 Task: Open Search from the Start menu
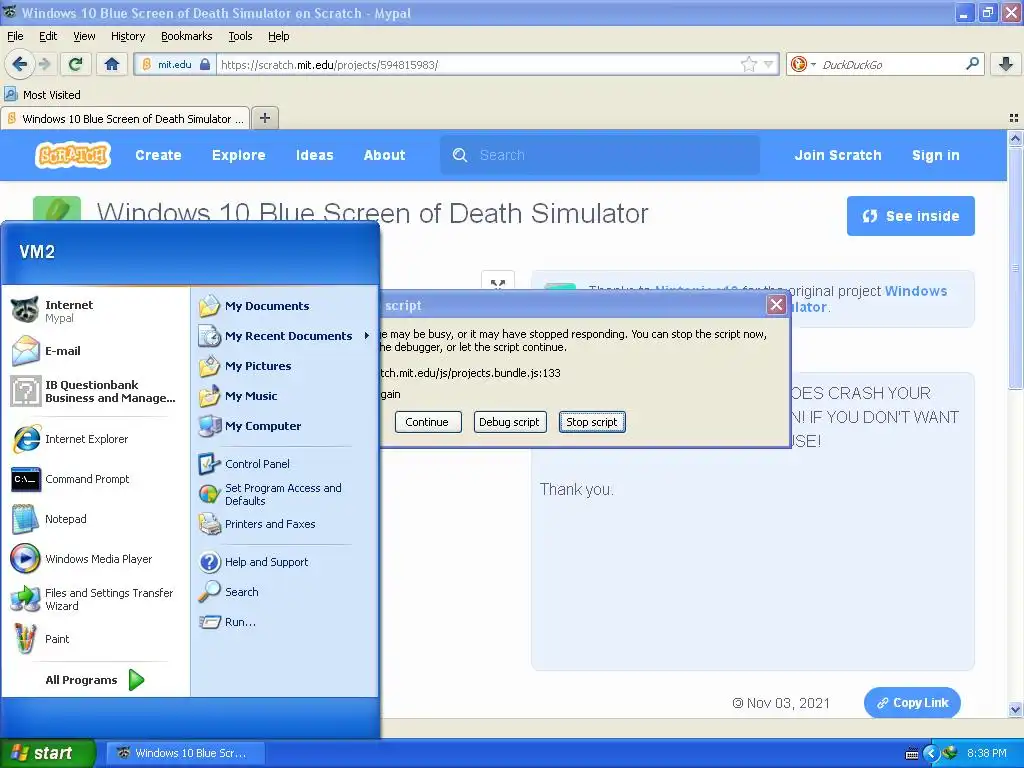coord(284,592)
